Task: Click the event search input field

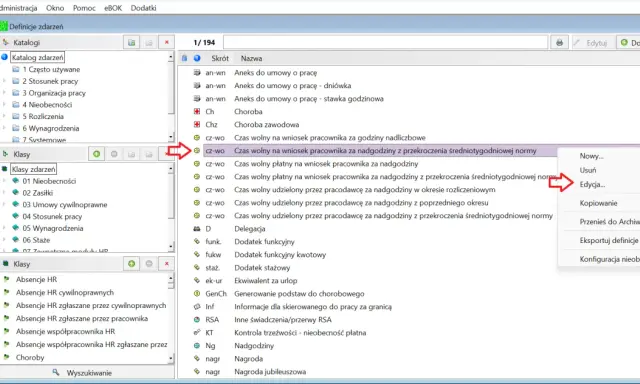Action: coord(385,42)
